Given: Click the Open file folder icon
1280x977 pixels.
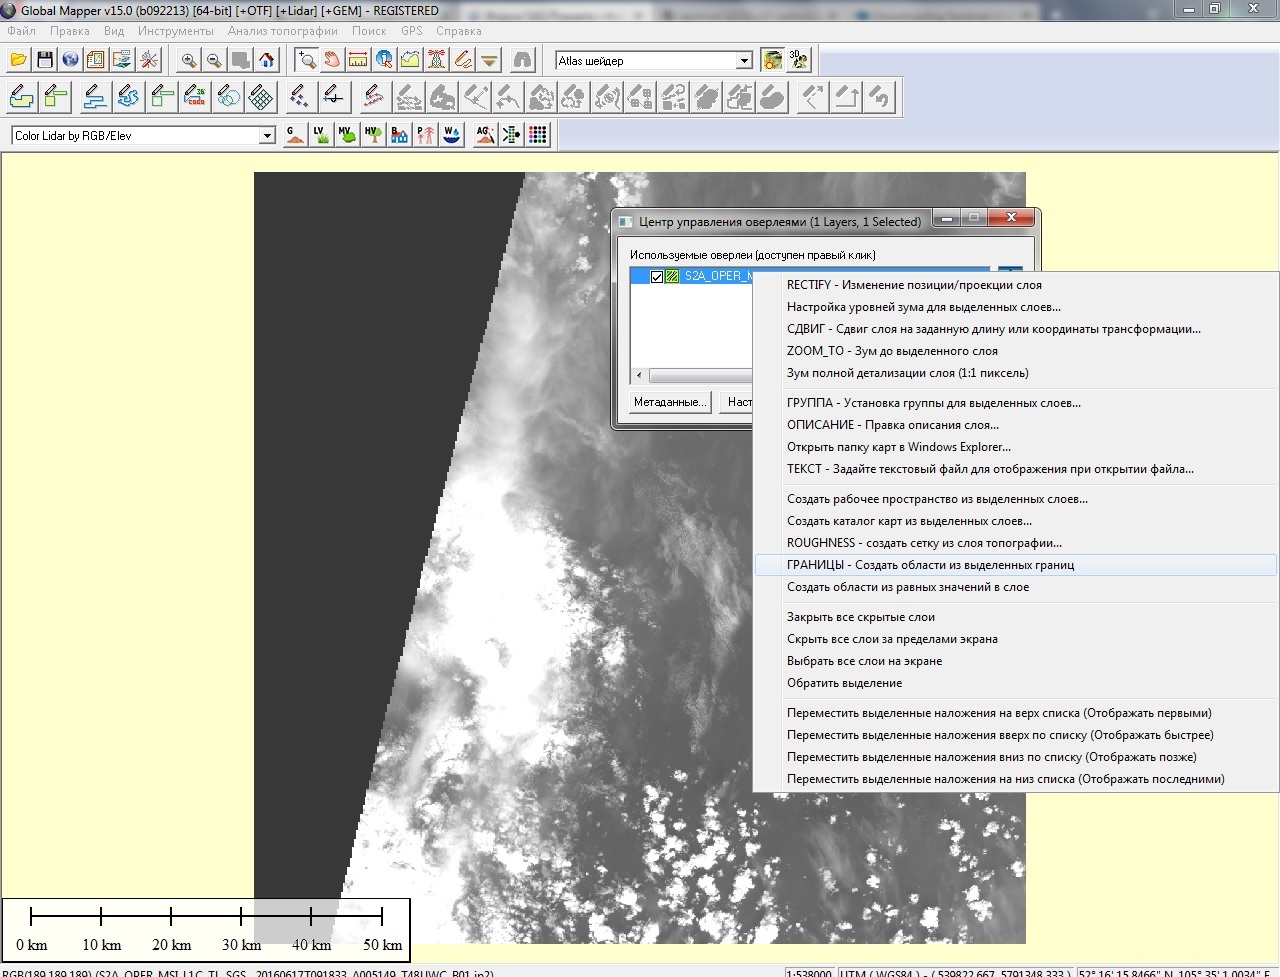Looking at the screenshot, I should 19,61.
